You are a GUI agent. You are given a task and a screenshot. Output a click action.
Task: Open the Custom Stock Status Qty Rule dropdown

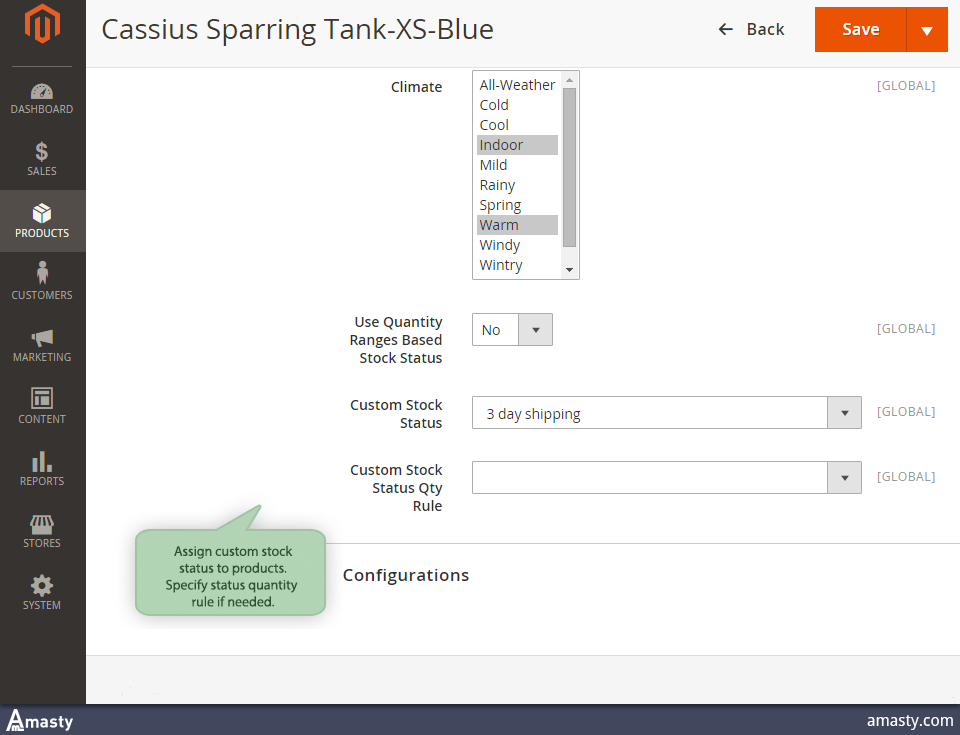pos(666,477)
